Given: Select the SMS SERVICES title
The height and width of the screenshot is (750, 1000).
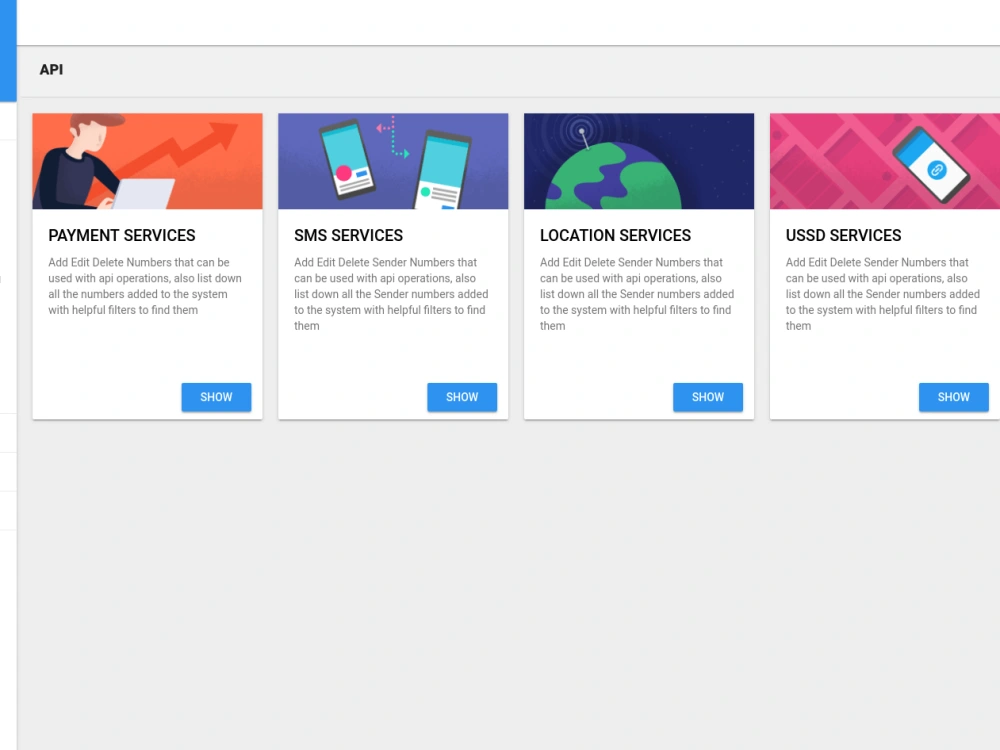Looking at the screenshot, I should [x=348, y=235].
